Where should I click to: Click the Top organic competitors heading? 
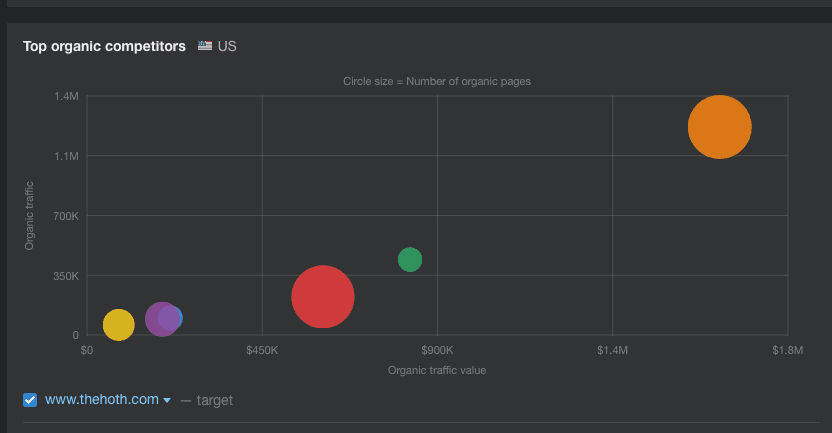(104, 47)
